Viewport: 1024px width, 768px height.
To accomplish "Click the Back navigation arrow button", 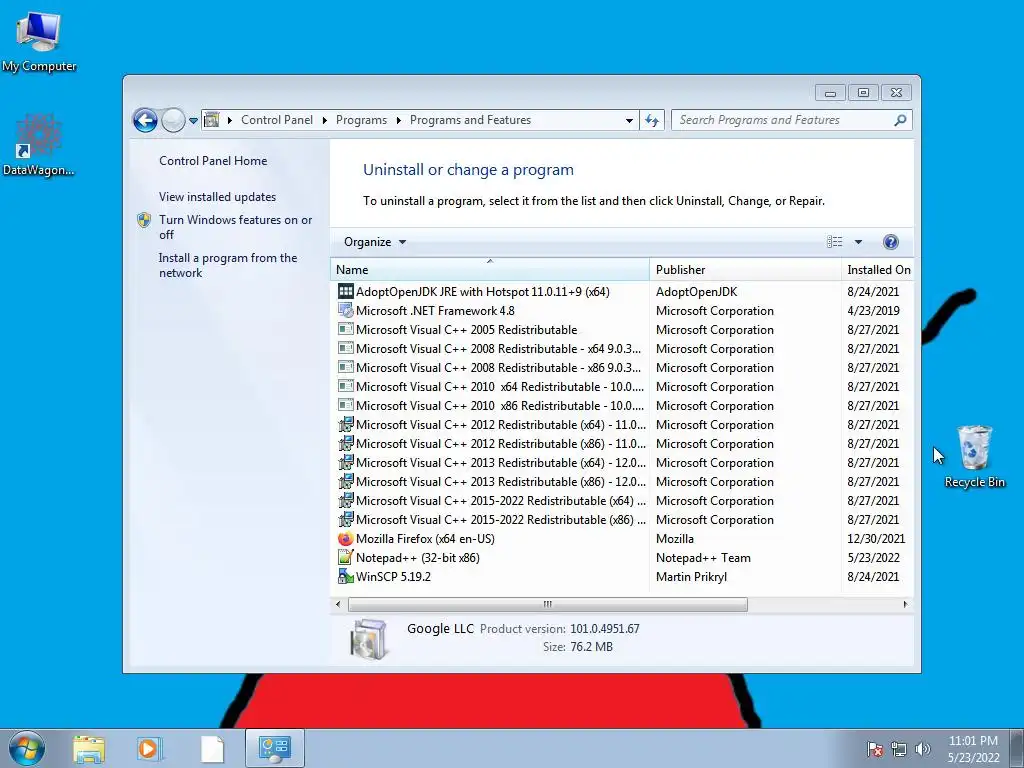I will pyautogui.click(x=145, y=120).
